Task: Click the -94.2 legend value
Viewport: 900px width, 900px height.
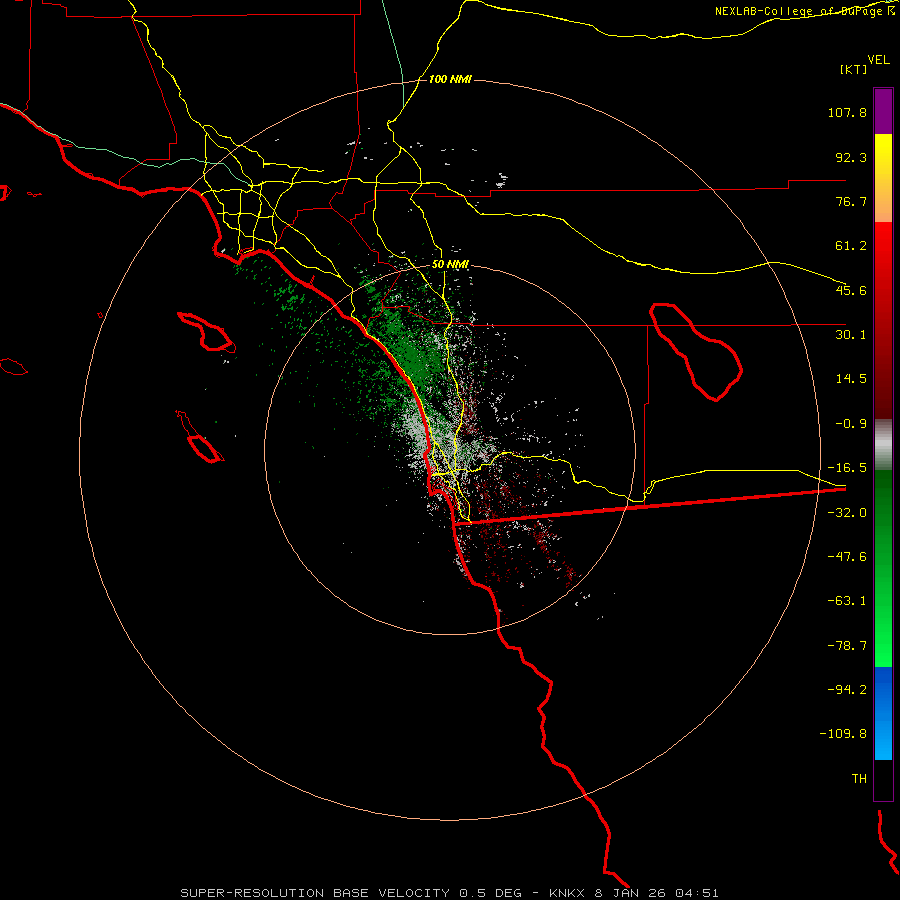Action: [847, 690]
